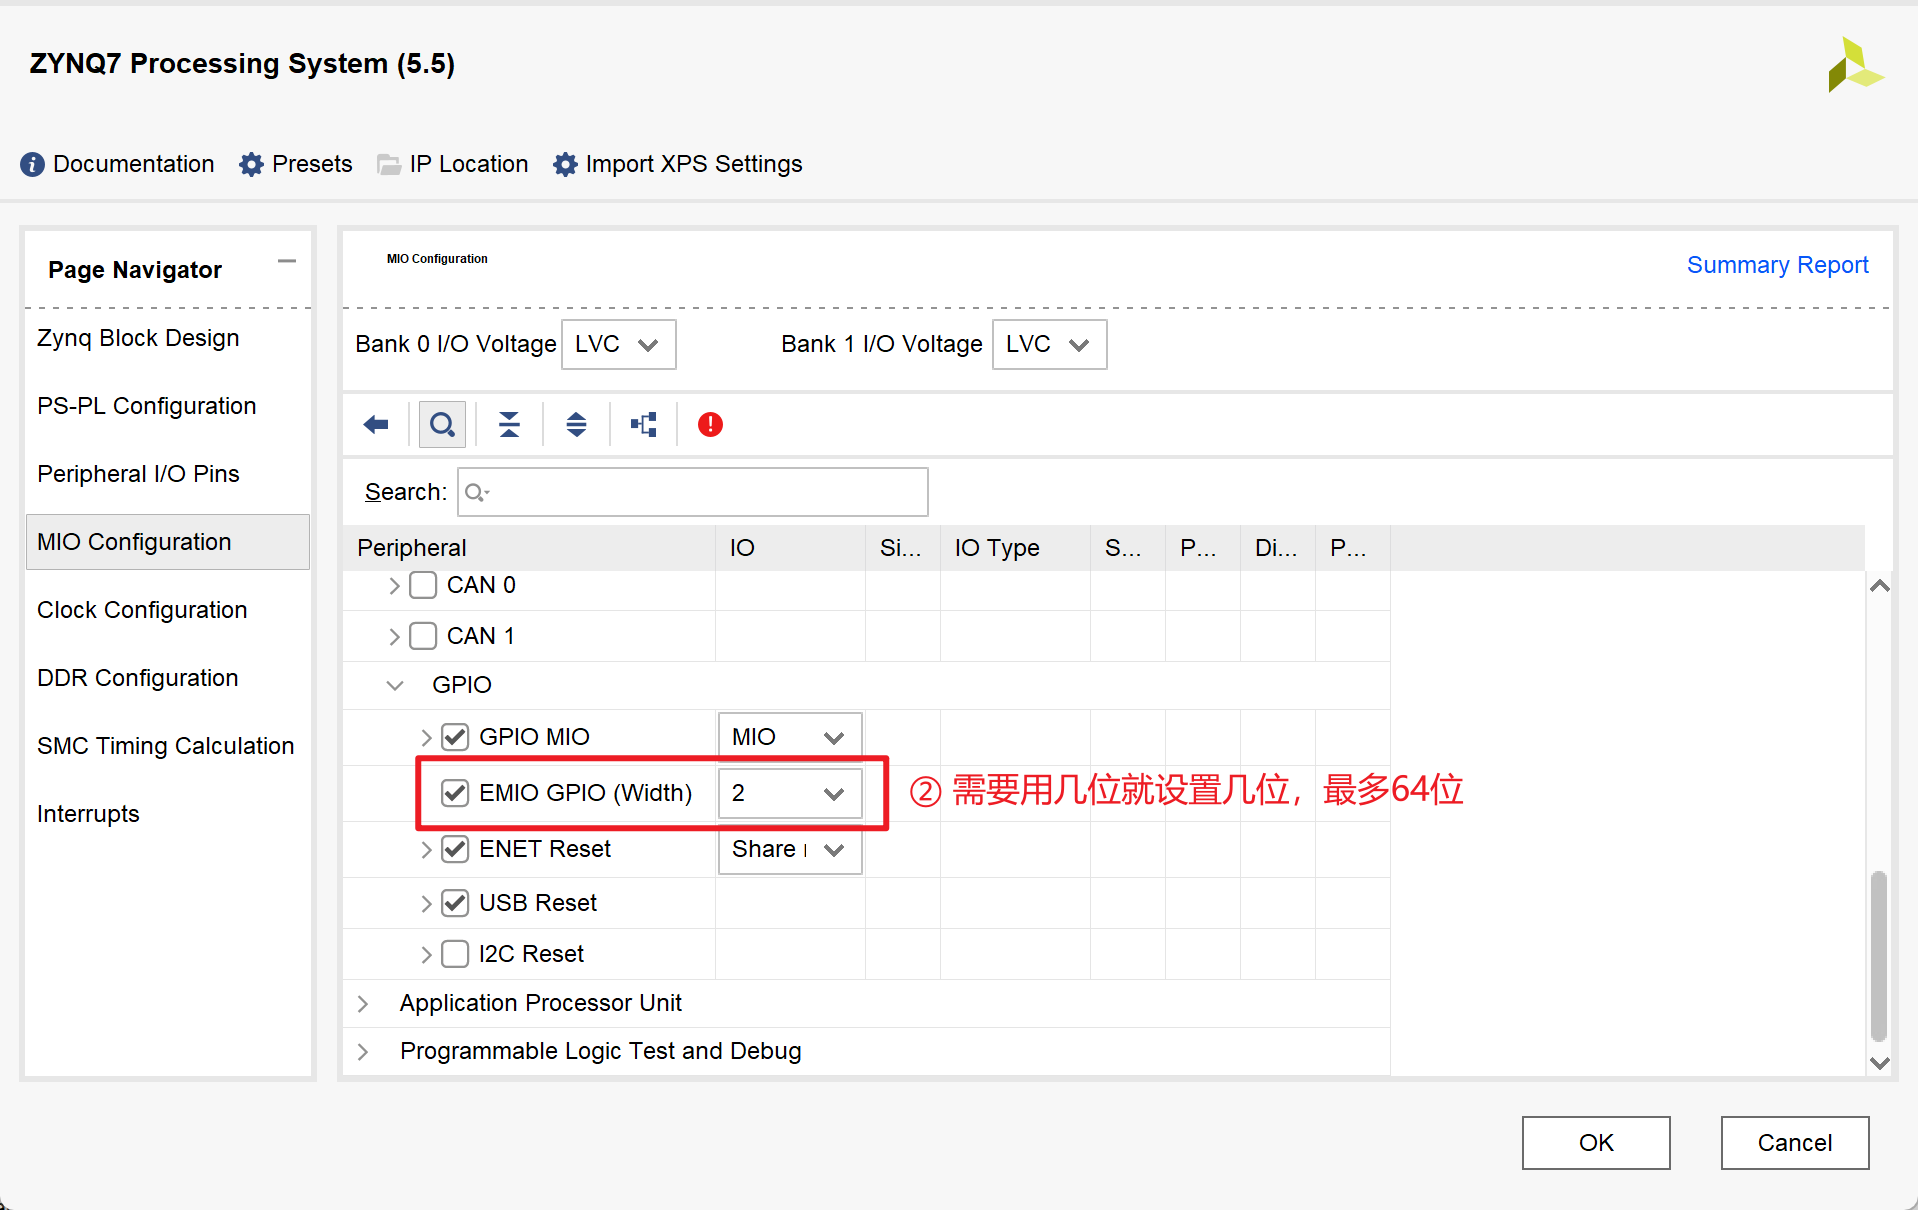Open the Summary Report link
The image size is (1918, 1210).
(x=1777, y=265)
